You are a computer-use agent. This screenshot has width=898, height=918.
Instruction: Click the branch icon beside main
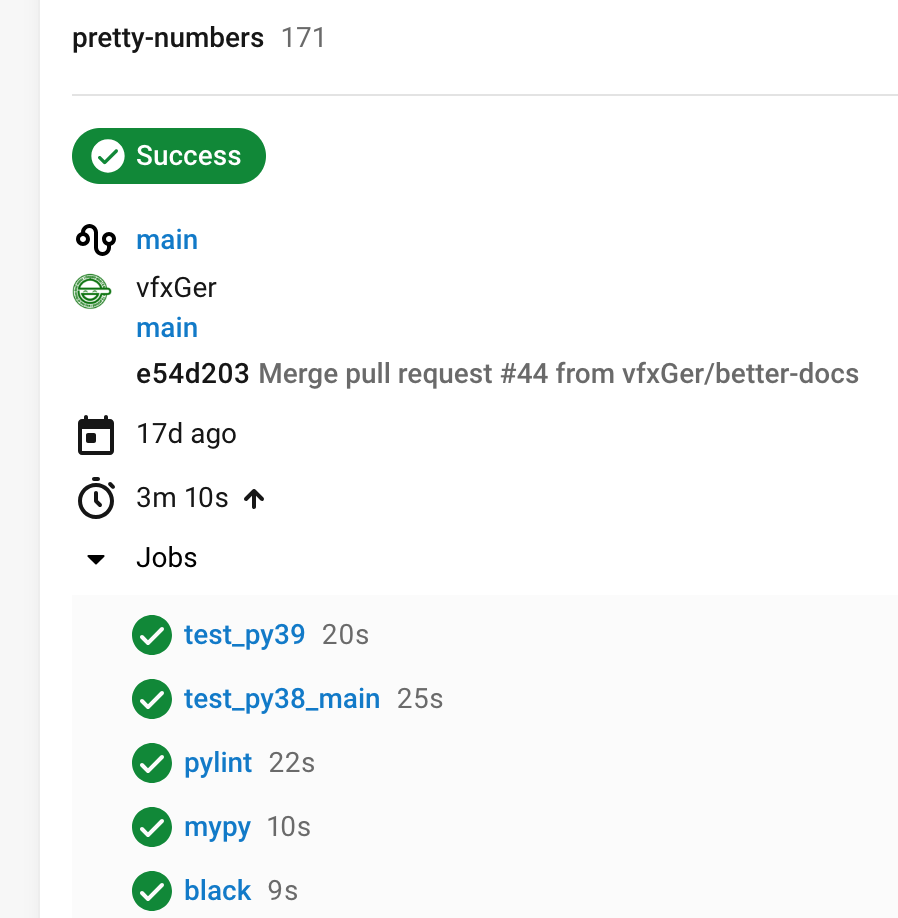[x=96, y=240]
